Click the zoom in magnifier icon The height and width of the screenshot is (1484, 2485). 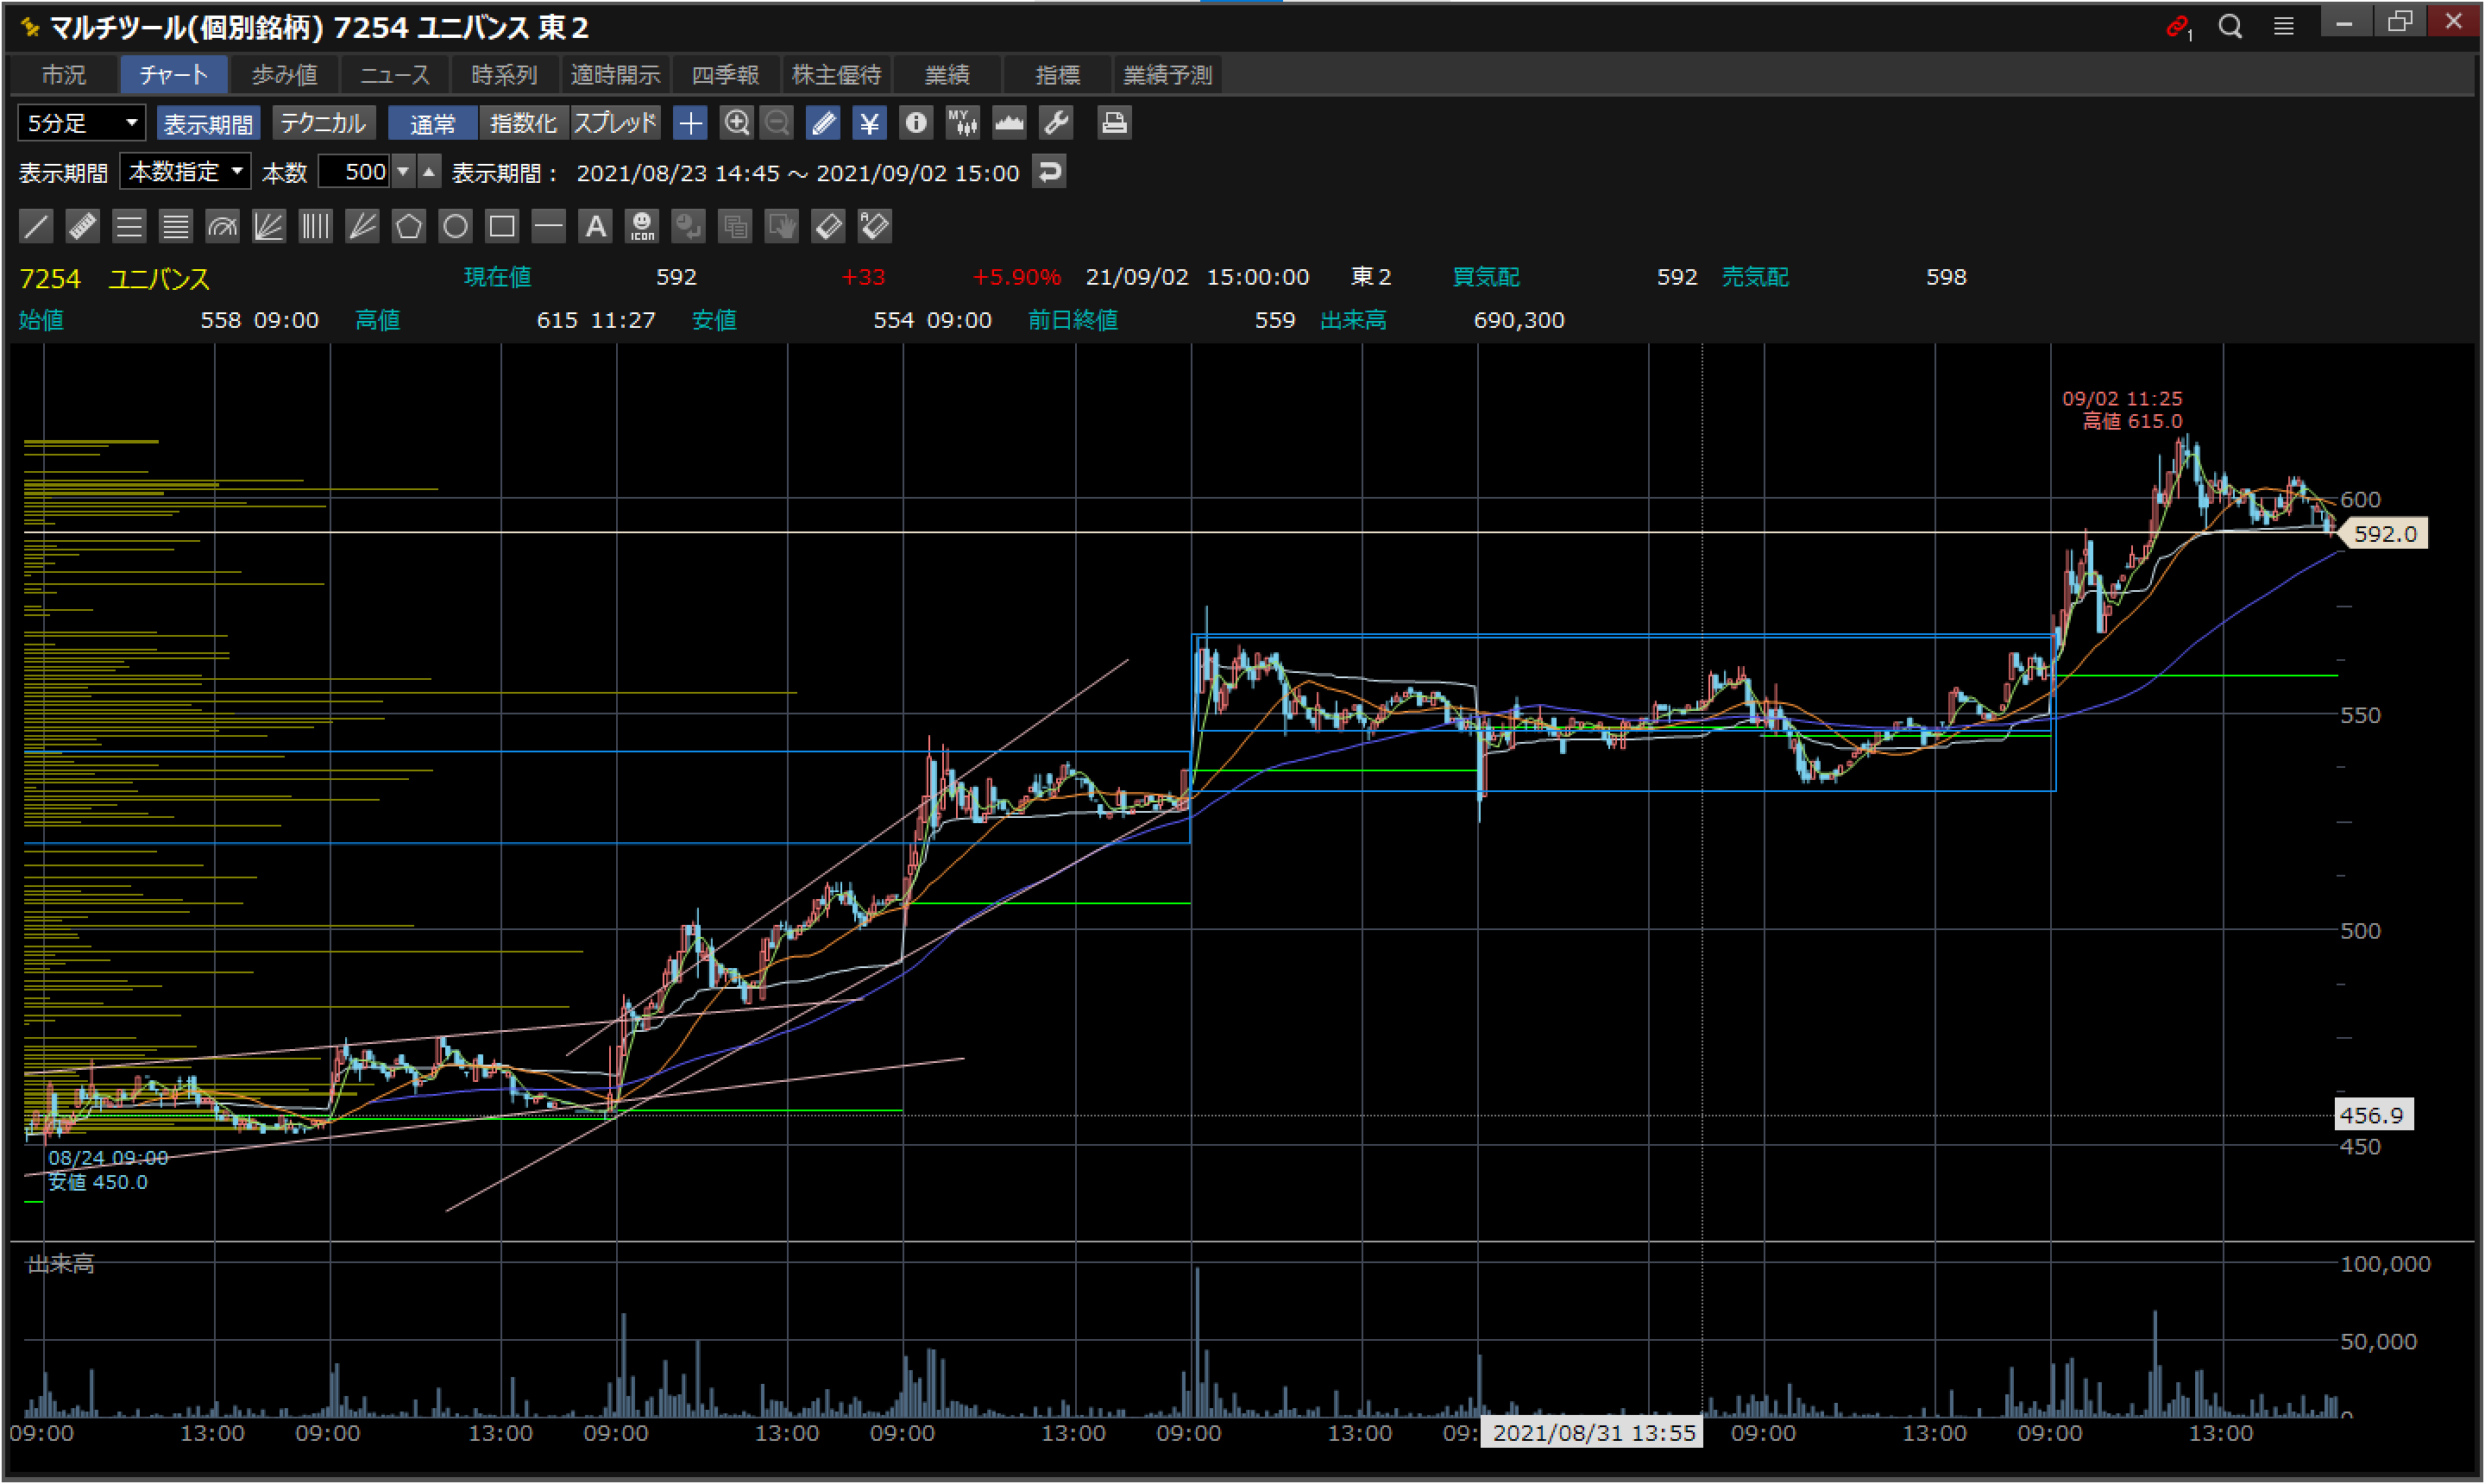tap(737, 123)
